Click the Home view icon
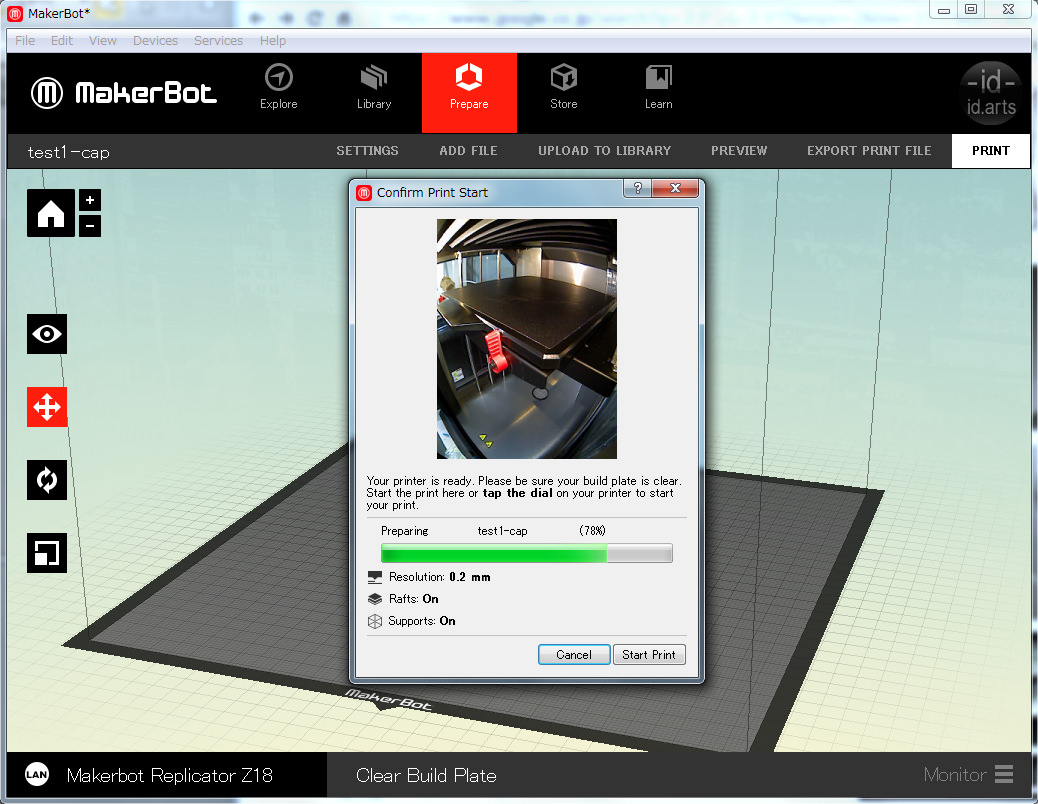 [50, 212]
